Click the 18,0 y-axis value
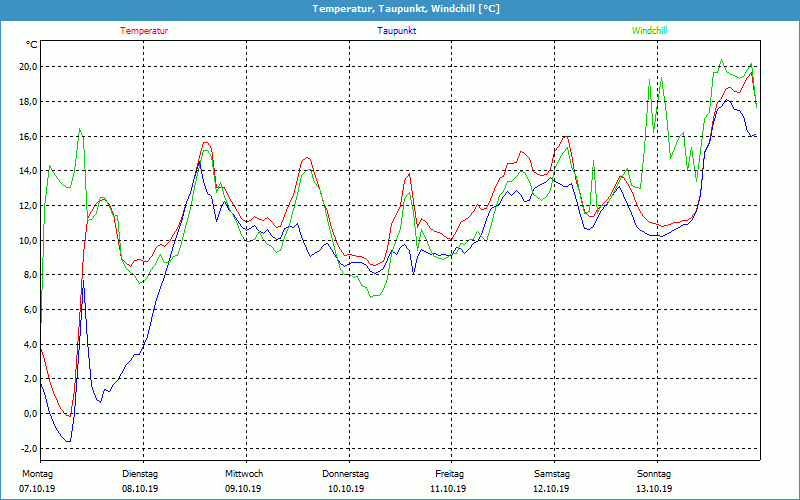Image resolution: width=800 pixels, height=500 pixels. pyautogui.click(x=28, y=102)
